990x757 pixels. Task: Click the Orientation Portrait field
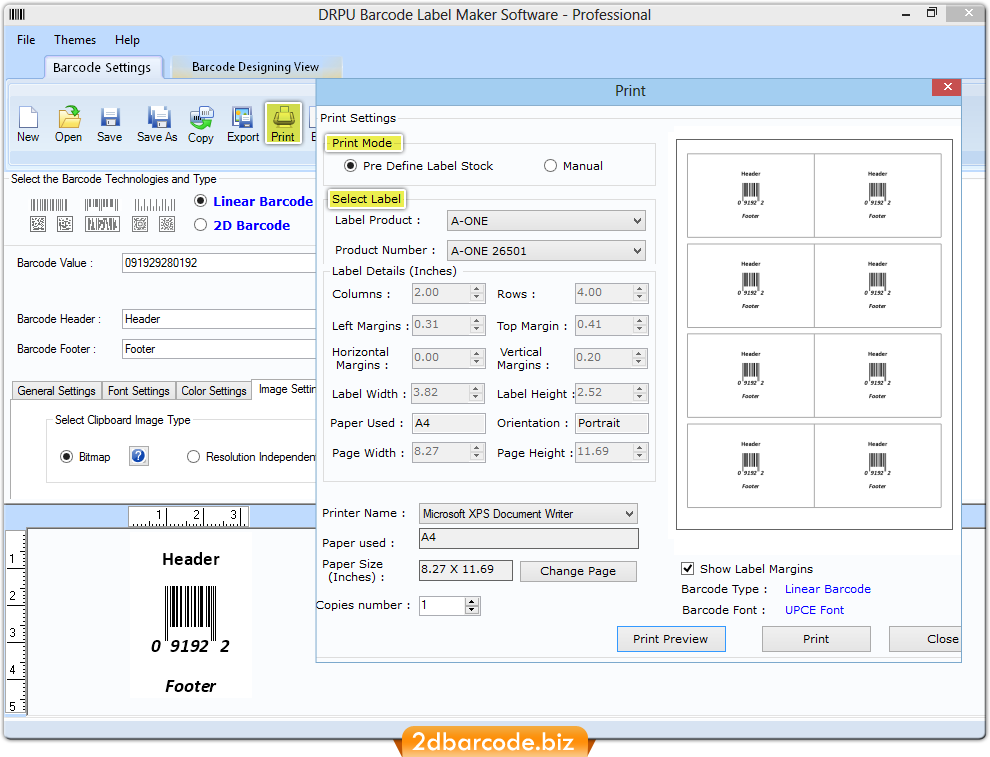[612, 423]
